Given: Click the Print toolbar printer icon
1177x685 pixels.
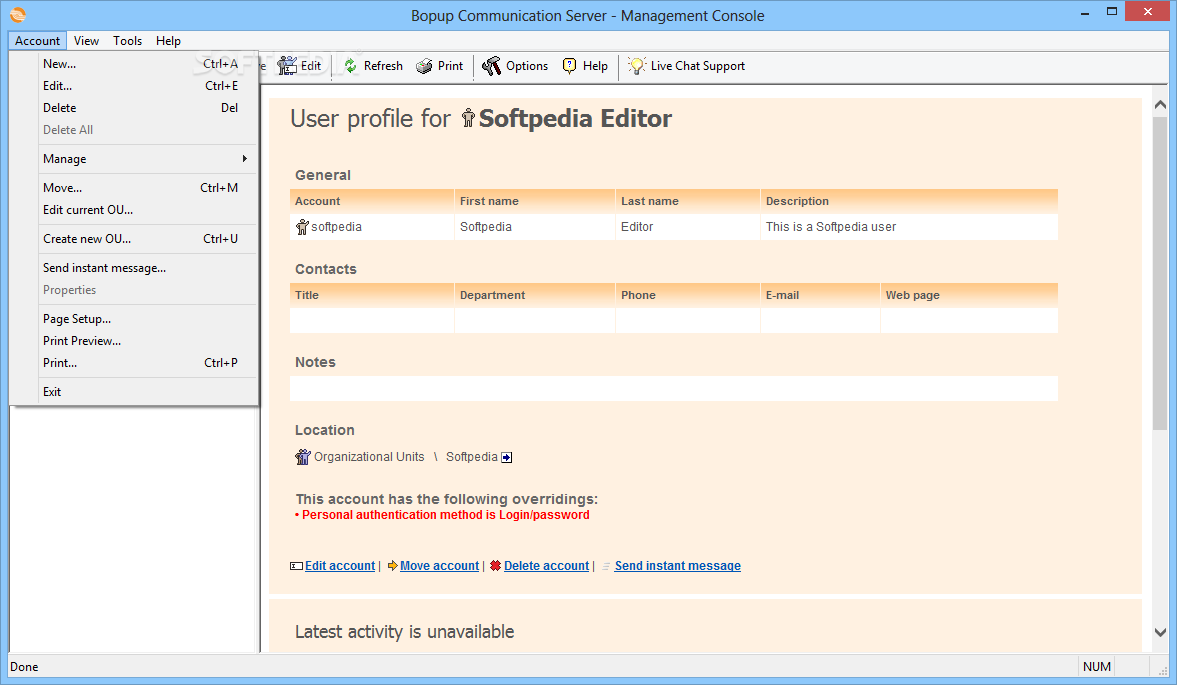Looking at the screenshot, I should click(x=424, y=66).
